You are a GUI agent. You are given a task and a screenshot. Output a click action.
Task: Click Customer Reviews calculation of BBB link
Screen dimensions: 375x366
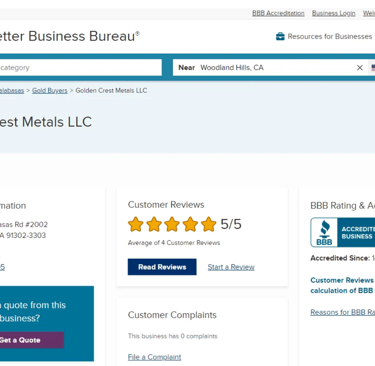[x=342, y=285]
